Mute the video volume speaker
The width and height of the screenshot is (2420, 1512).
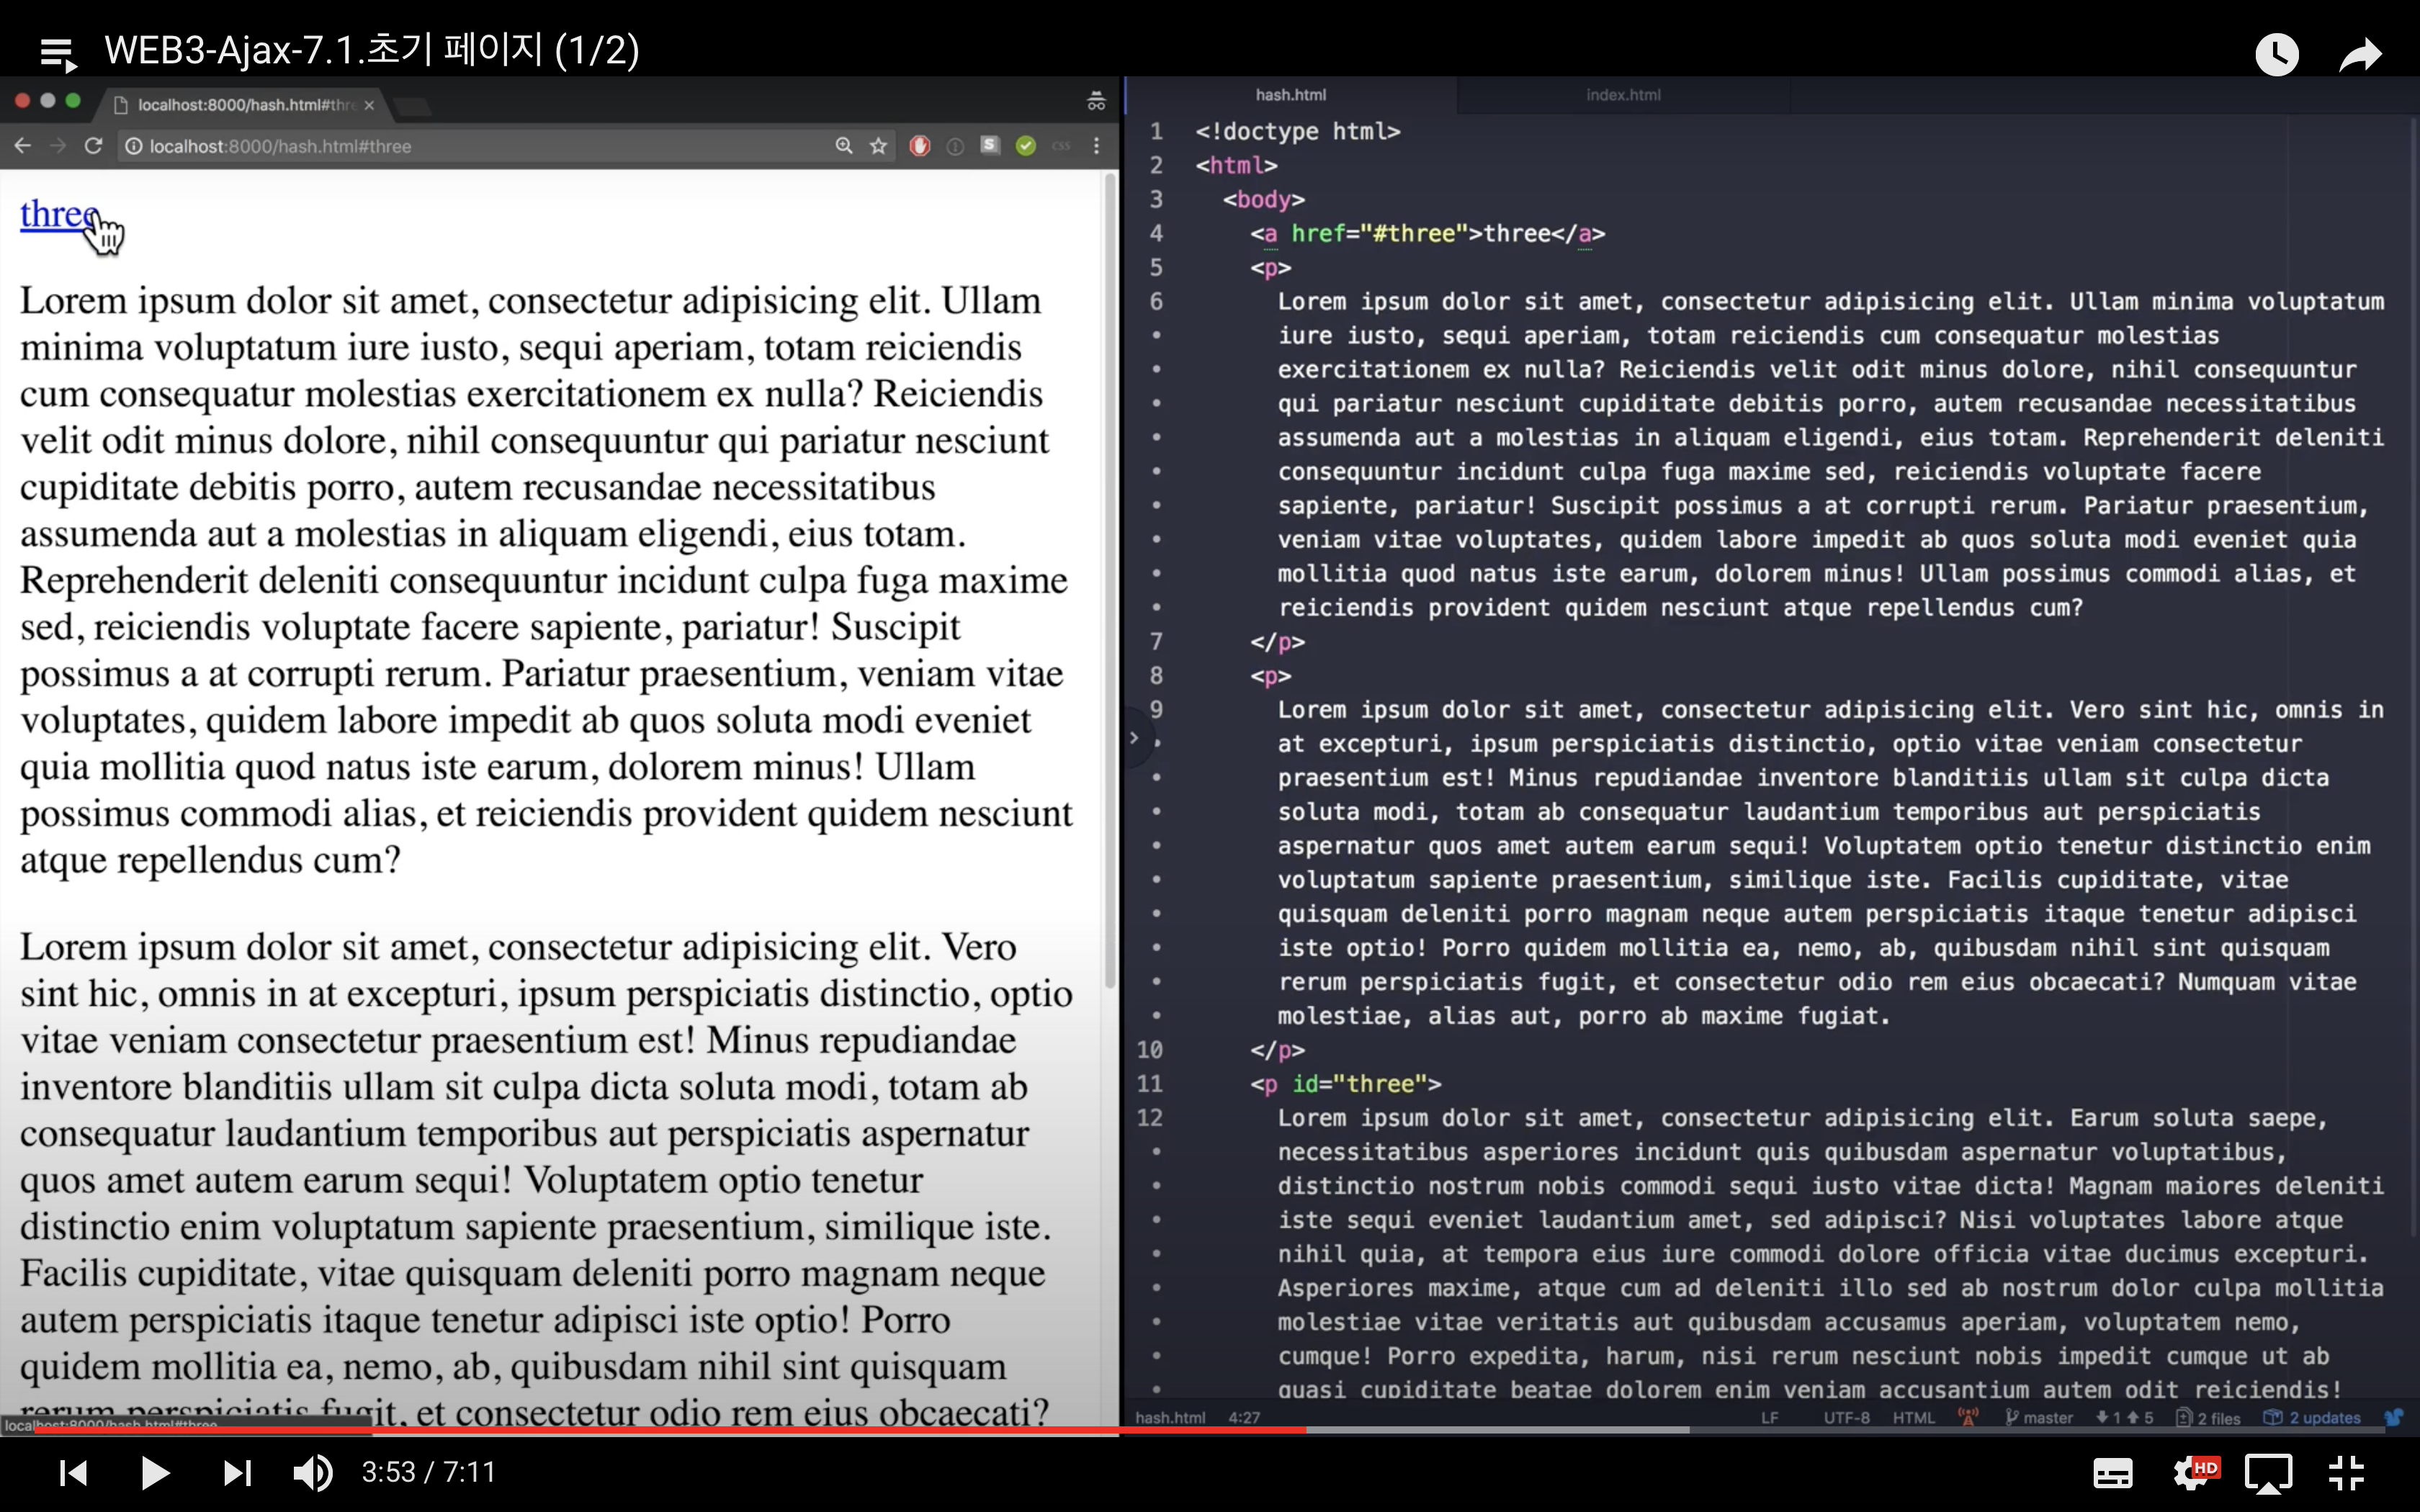(x=312, y=1472)
